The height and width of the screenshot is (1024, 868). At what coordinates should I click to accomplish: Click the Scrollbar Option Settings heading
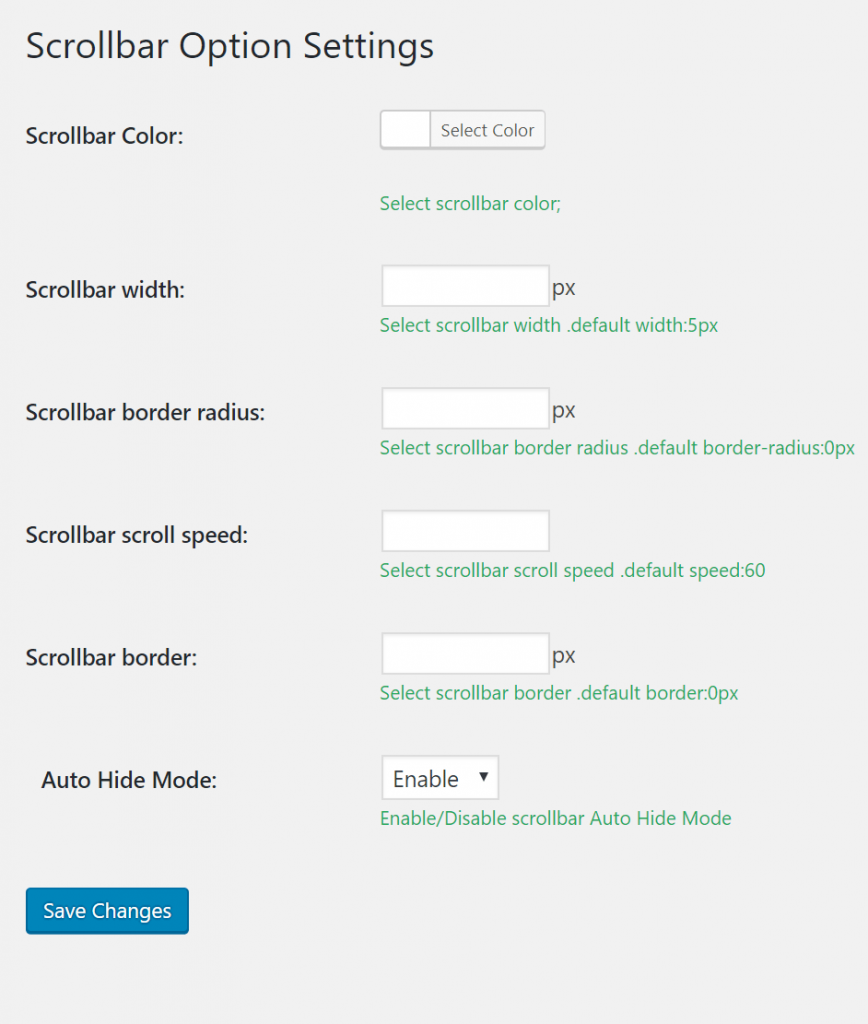pyautogui.click(x=230, y=47)
